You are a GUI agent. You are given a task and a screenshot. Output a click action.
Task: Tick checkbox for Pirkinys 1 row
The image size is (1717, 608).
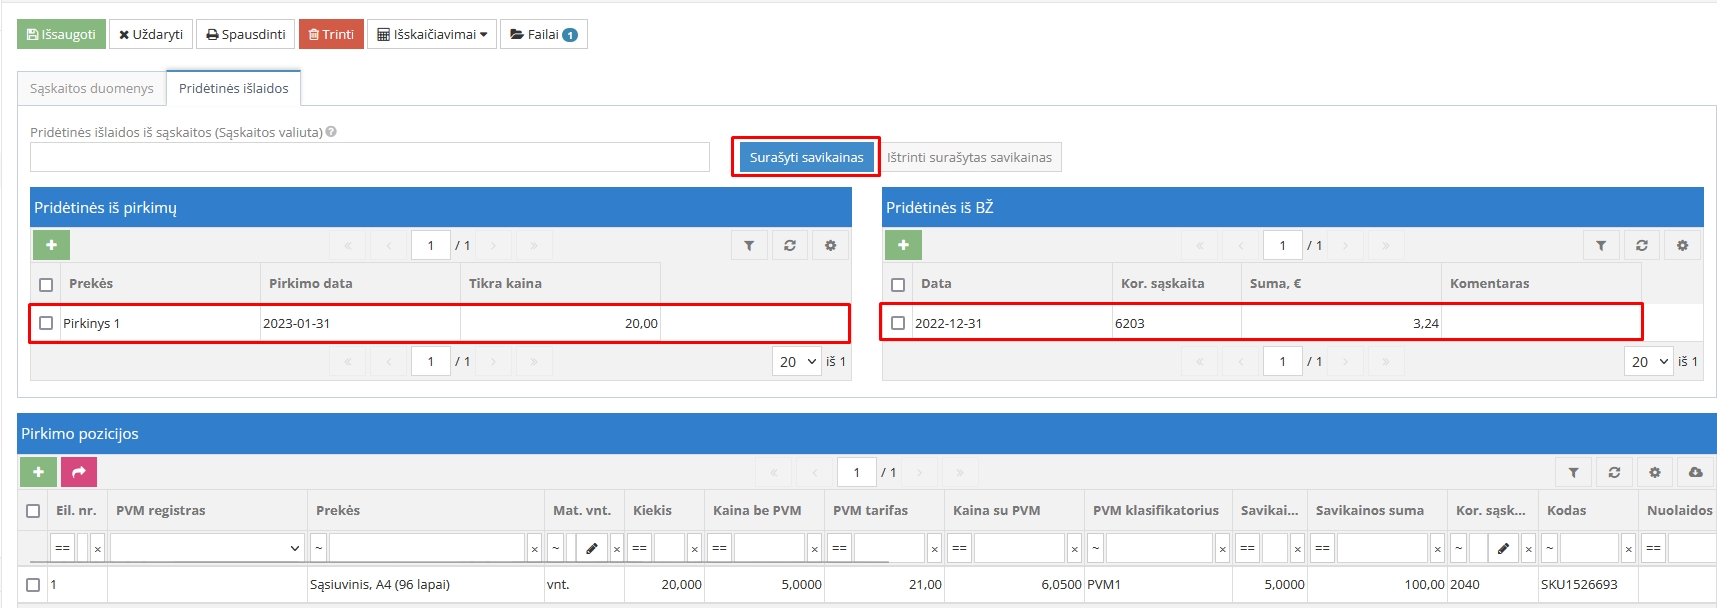[46, 323]
